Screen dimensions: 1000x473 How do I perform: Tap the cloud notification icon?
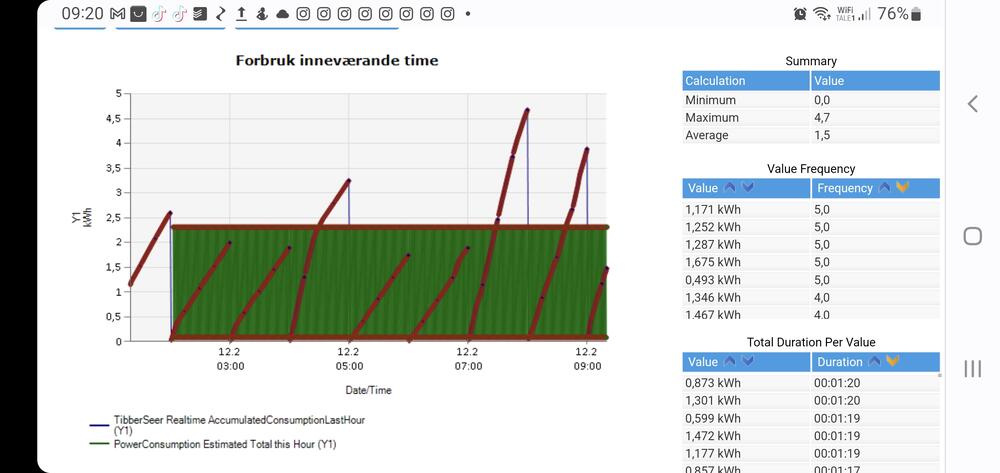point(283,15)
